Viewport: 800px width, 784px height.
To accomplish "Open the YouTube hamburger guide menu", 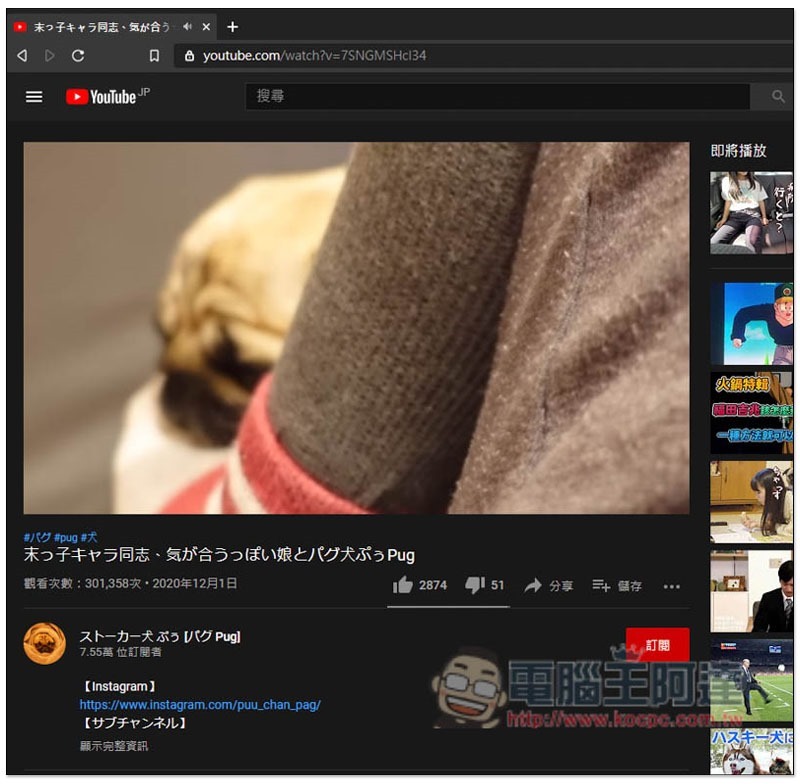I will pyautogui.click(x=34, y=97).
